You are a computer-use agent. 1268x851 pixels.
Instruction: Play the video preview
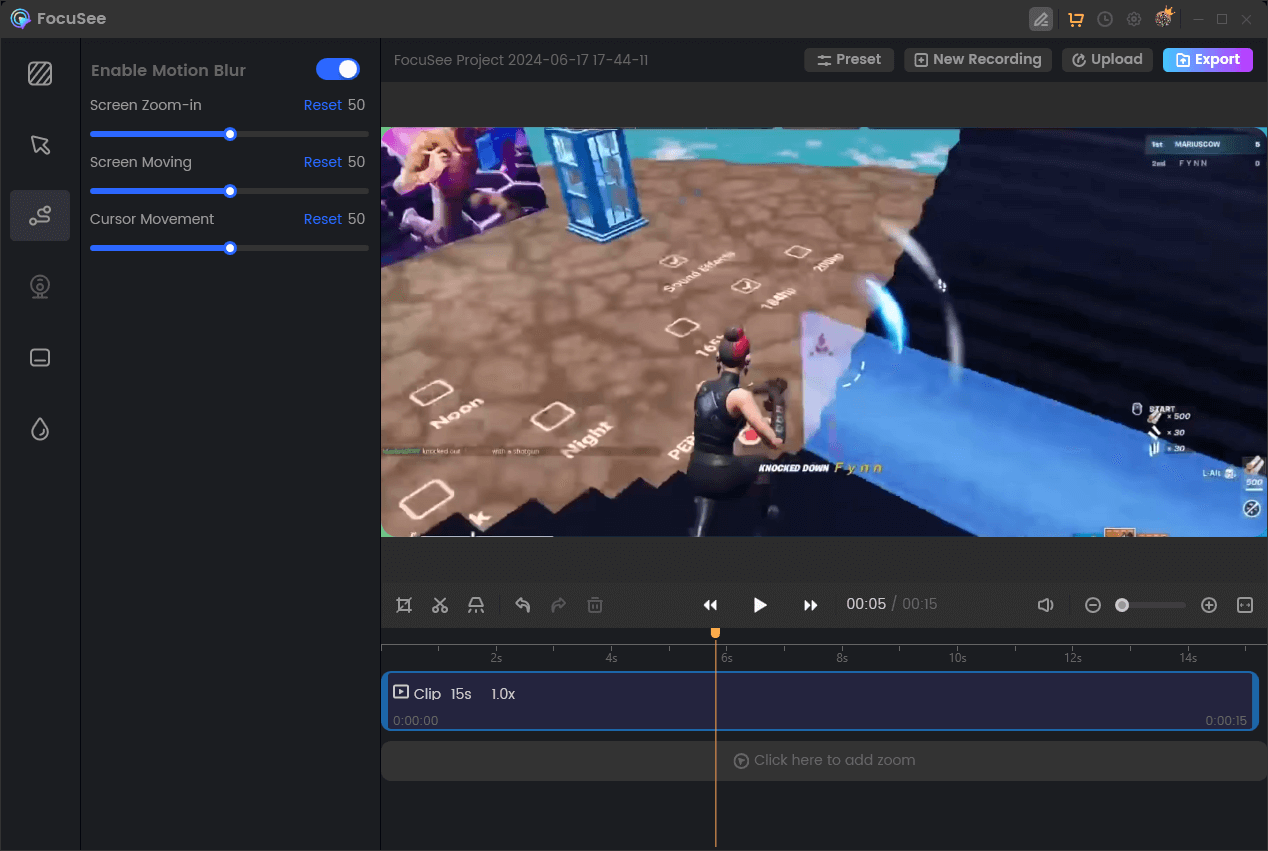pos(760,605)
